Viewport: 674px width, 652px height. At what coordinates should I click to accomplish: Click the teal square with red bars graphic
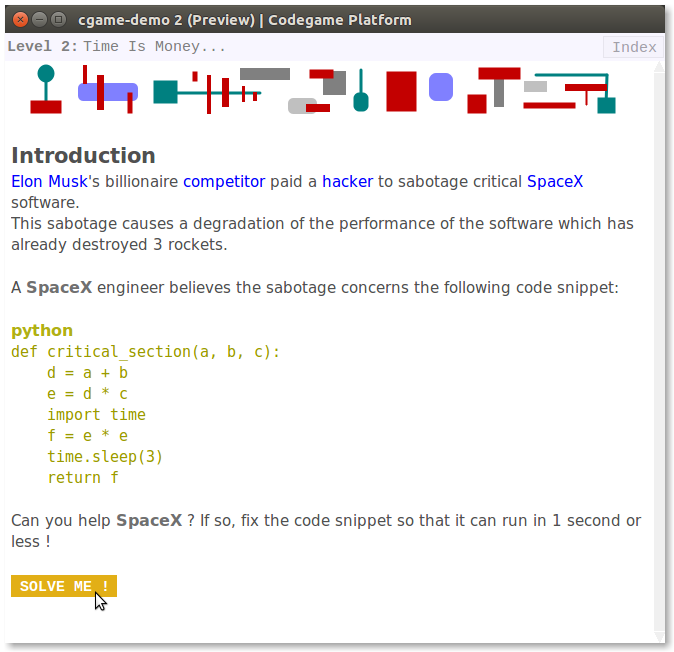click(x=207, y=92)
